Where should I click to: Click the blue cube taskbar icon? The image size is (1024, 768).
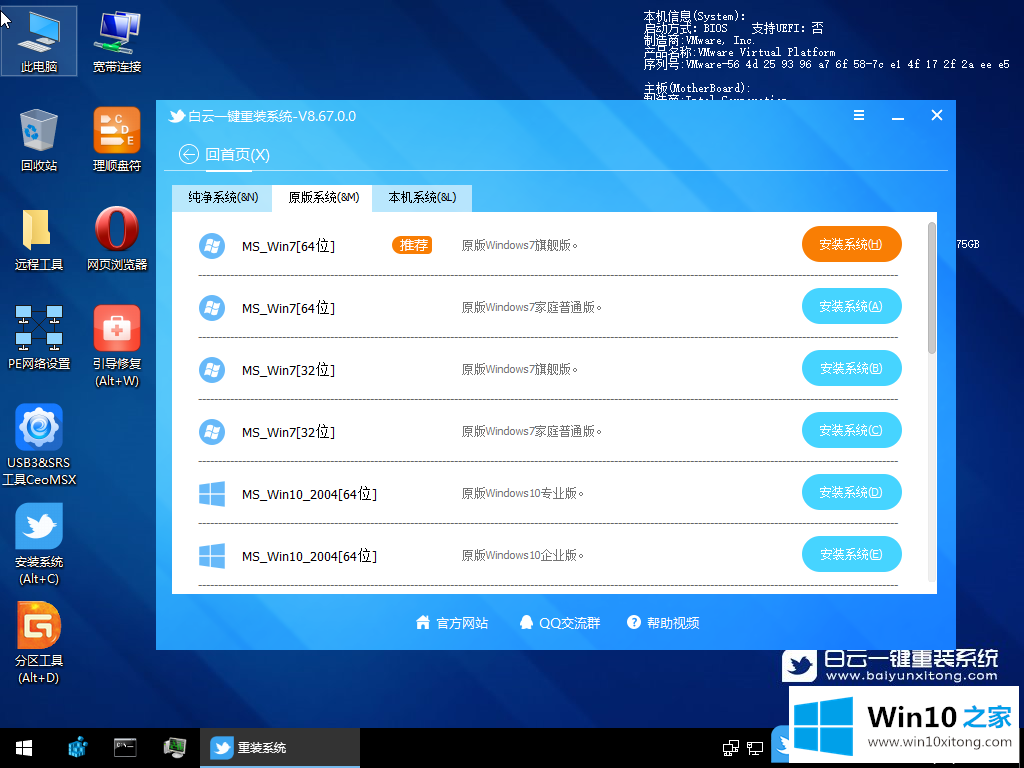click(x=78, y=748)
